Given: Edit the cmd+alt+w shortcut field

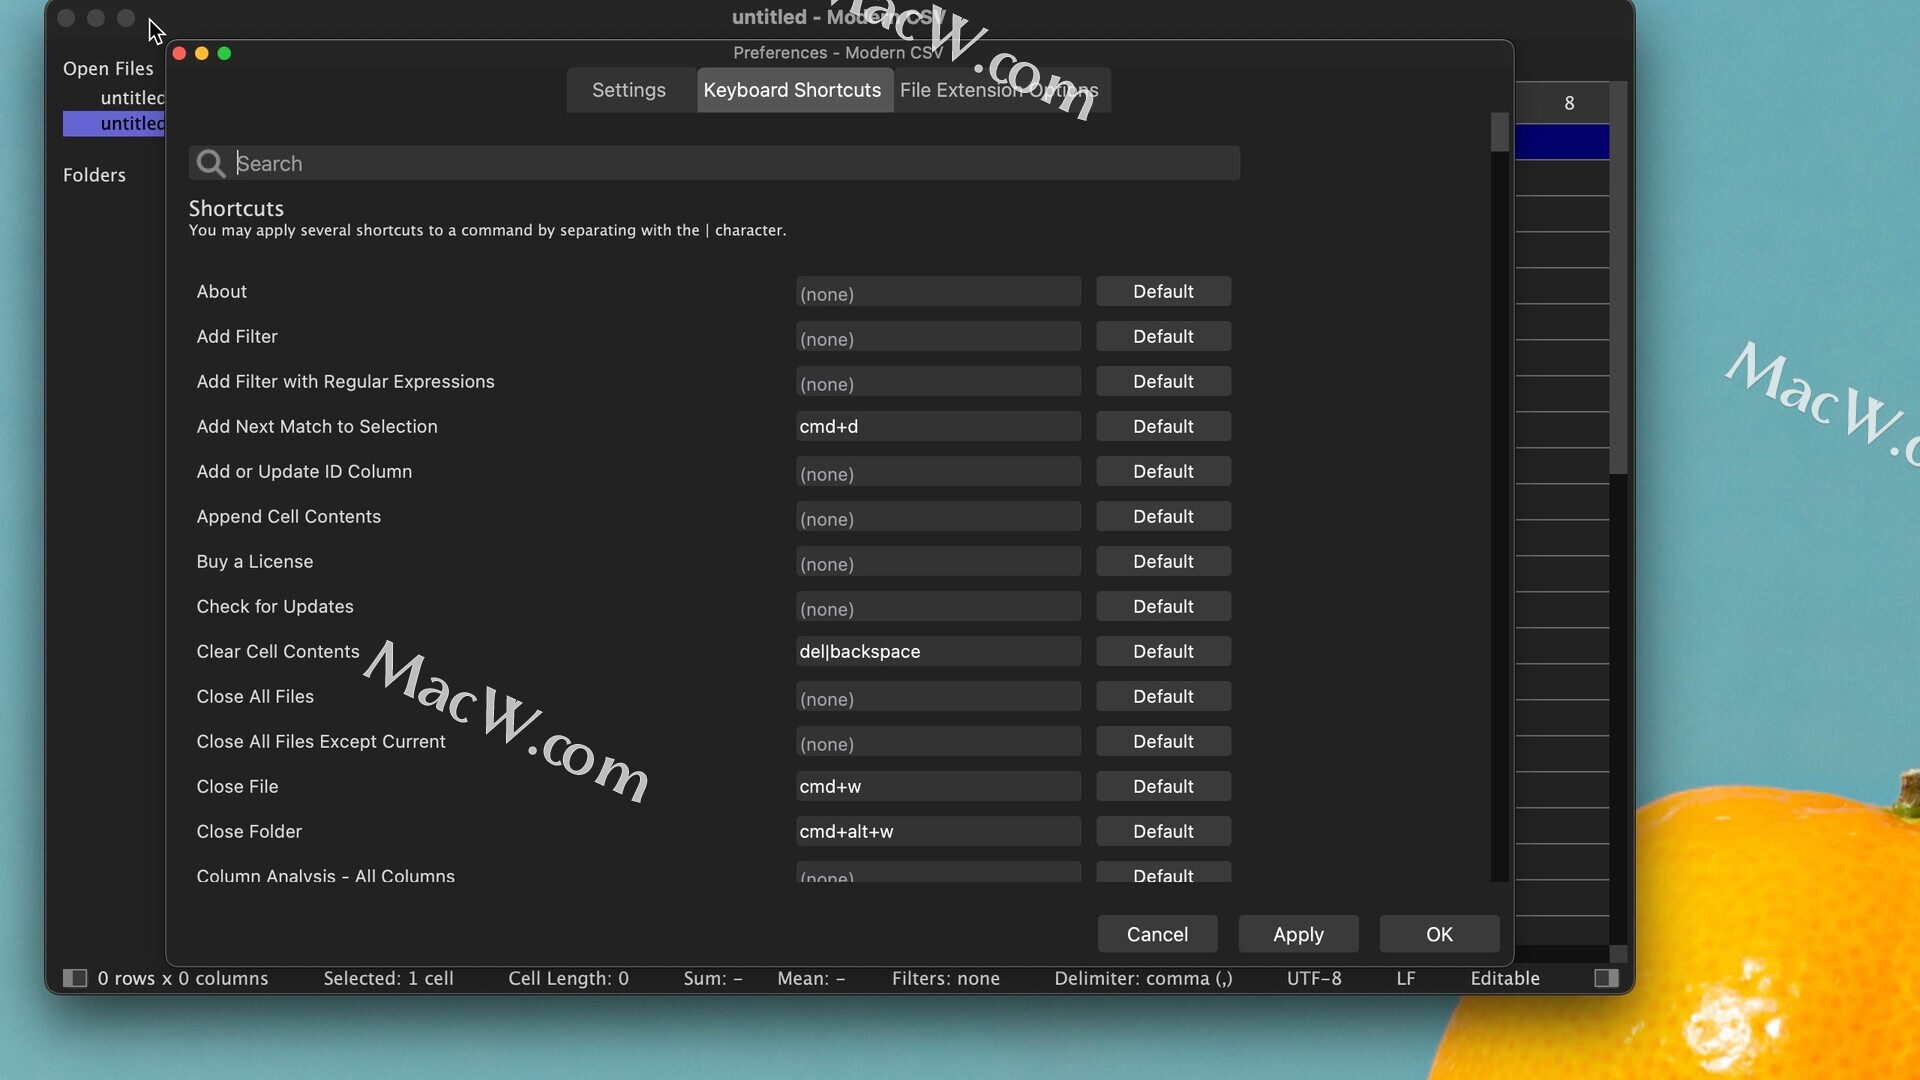Looking at the screenshot, I should tap(938, 832).
